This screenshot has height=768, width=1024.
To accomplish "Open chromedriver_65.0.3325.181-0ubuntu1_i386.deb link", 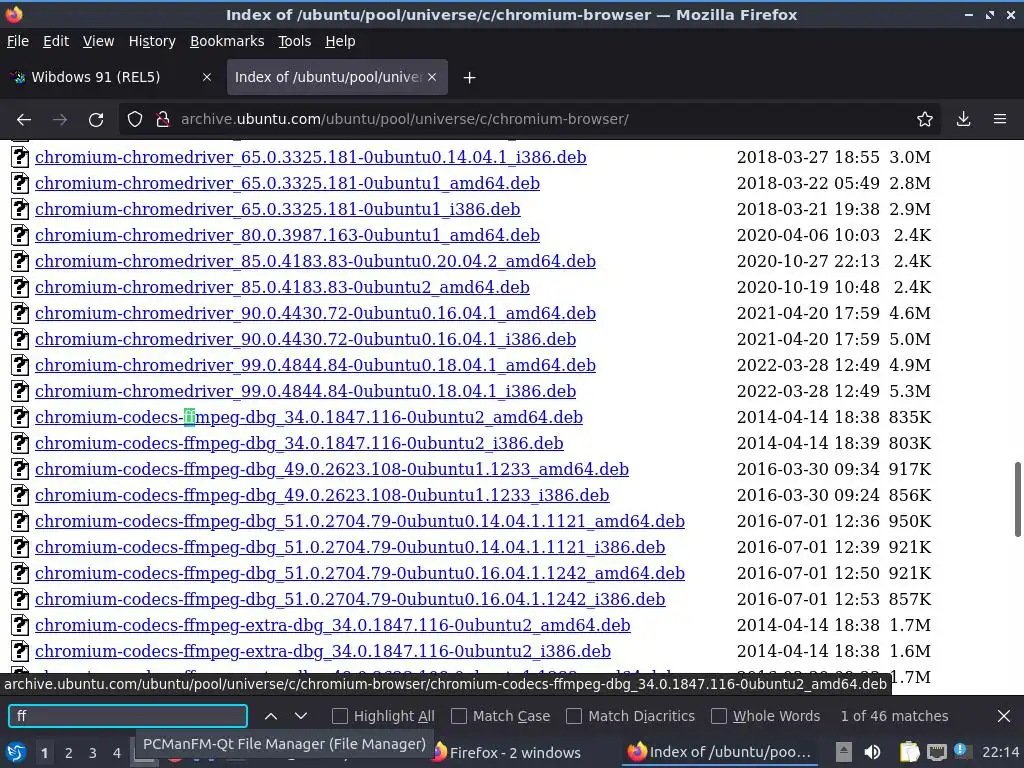I will (278, 210).
